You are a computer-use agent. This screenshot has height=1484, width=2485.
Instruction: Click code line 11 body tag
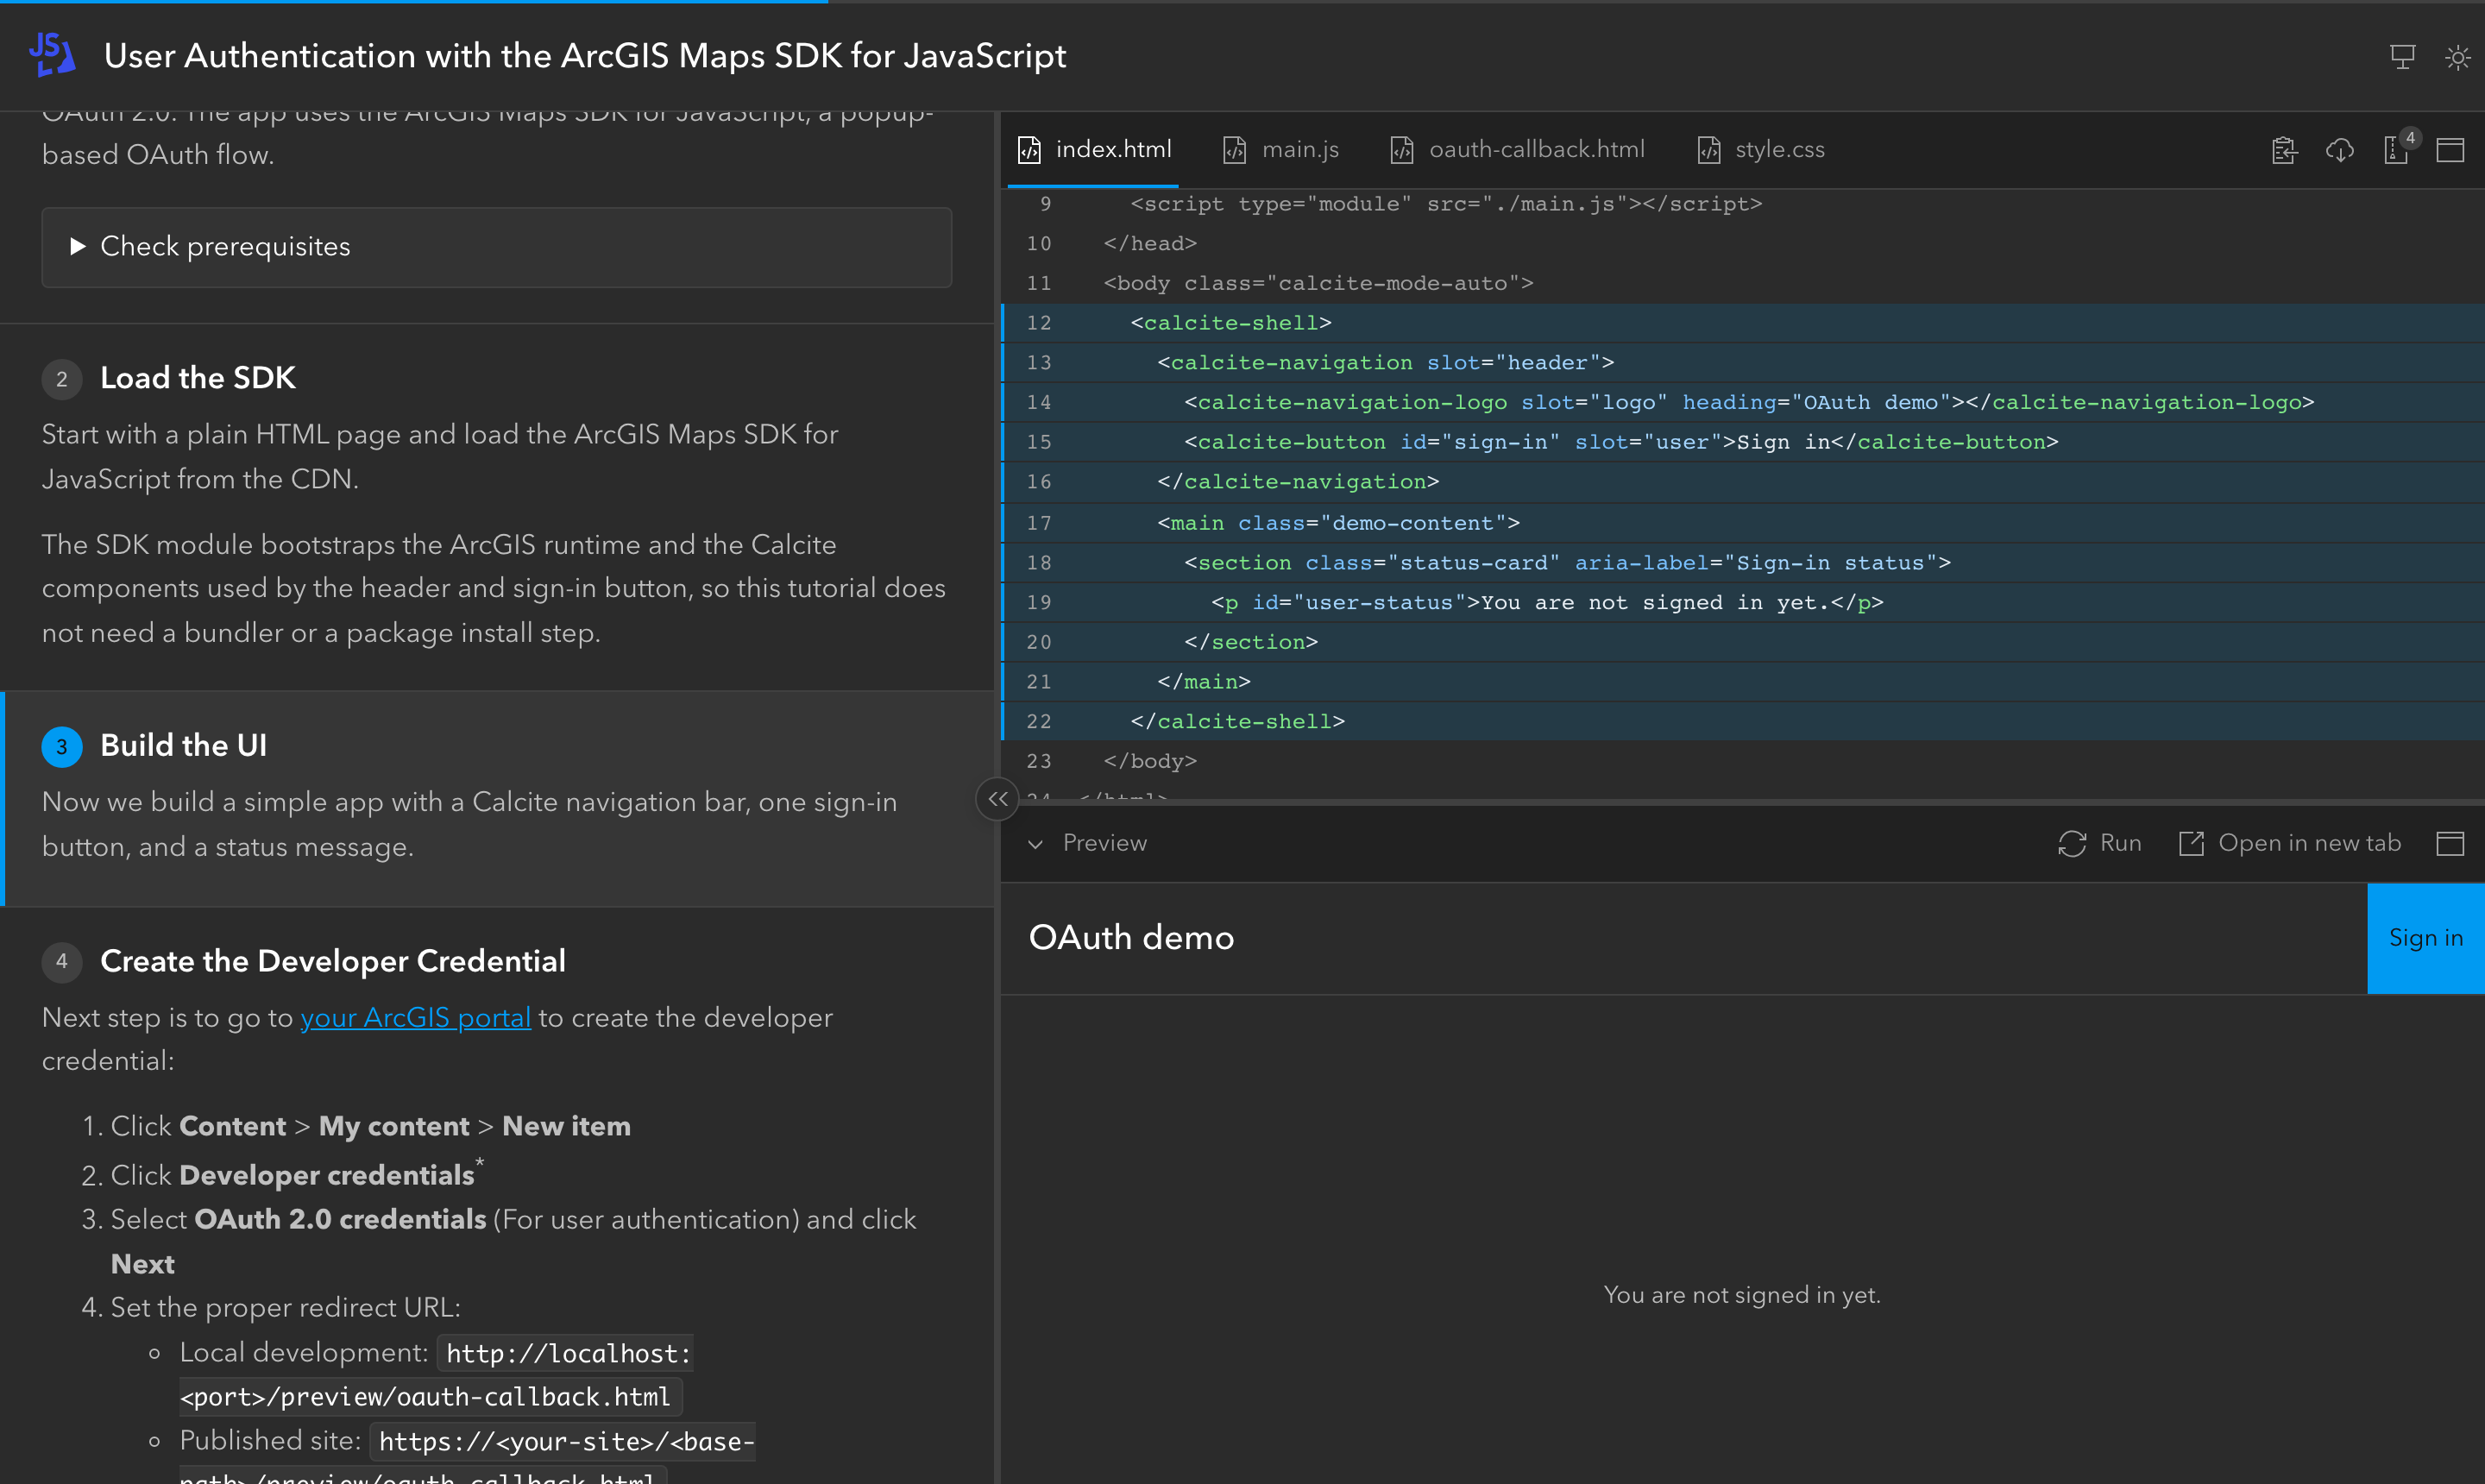point(1742,283)
